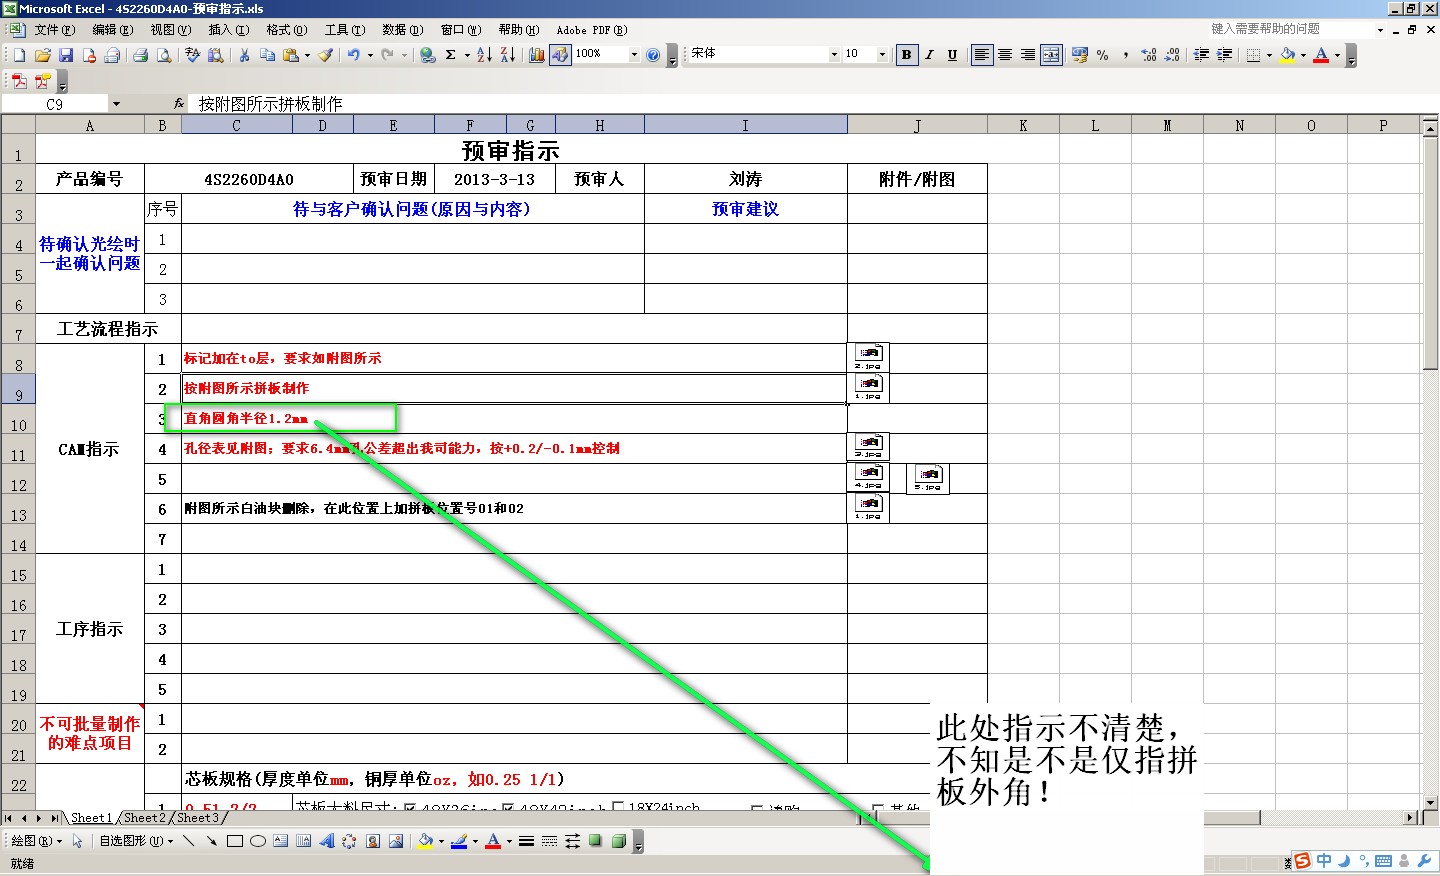Toggle Italic formatting
This screenshot has height=876, width=1440.
[929, 55]
